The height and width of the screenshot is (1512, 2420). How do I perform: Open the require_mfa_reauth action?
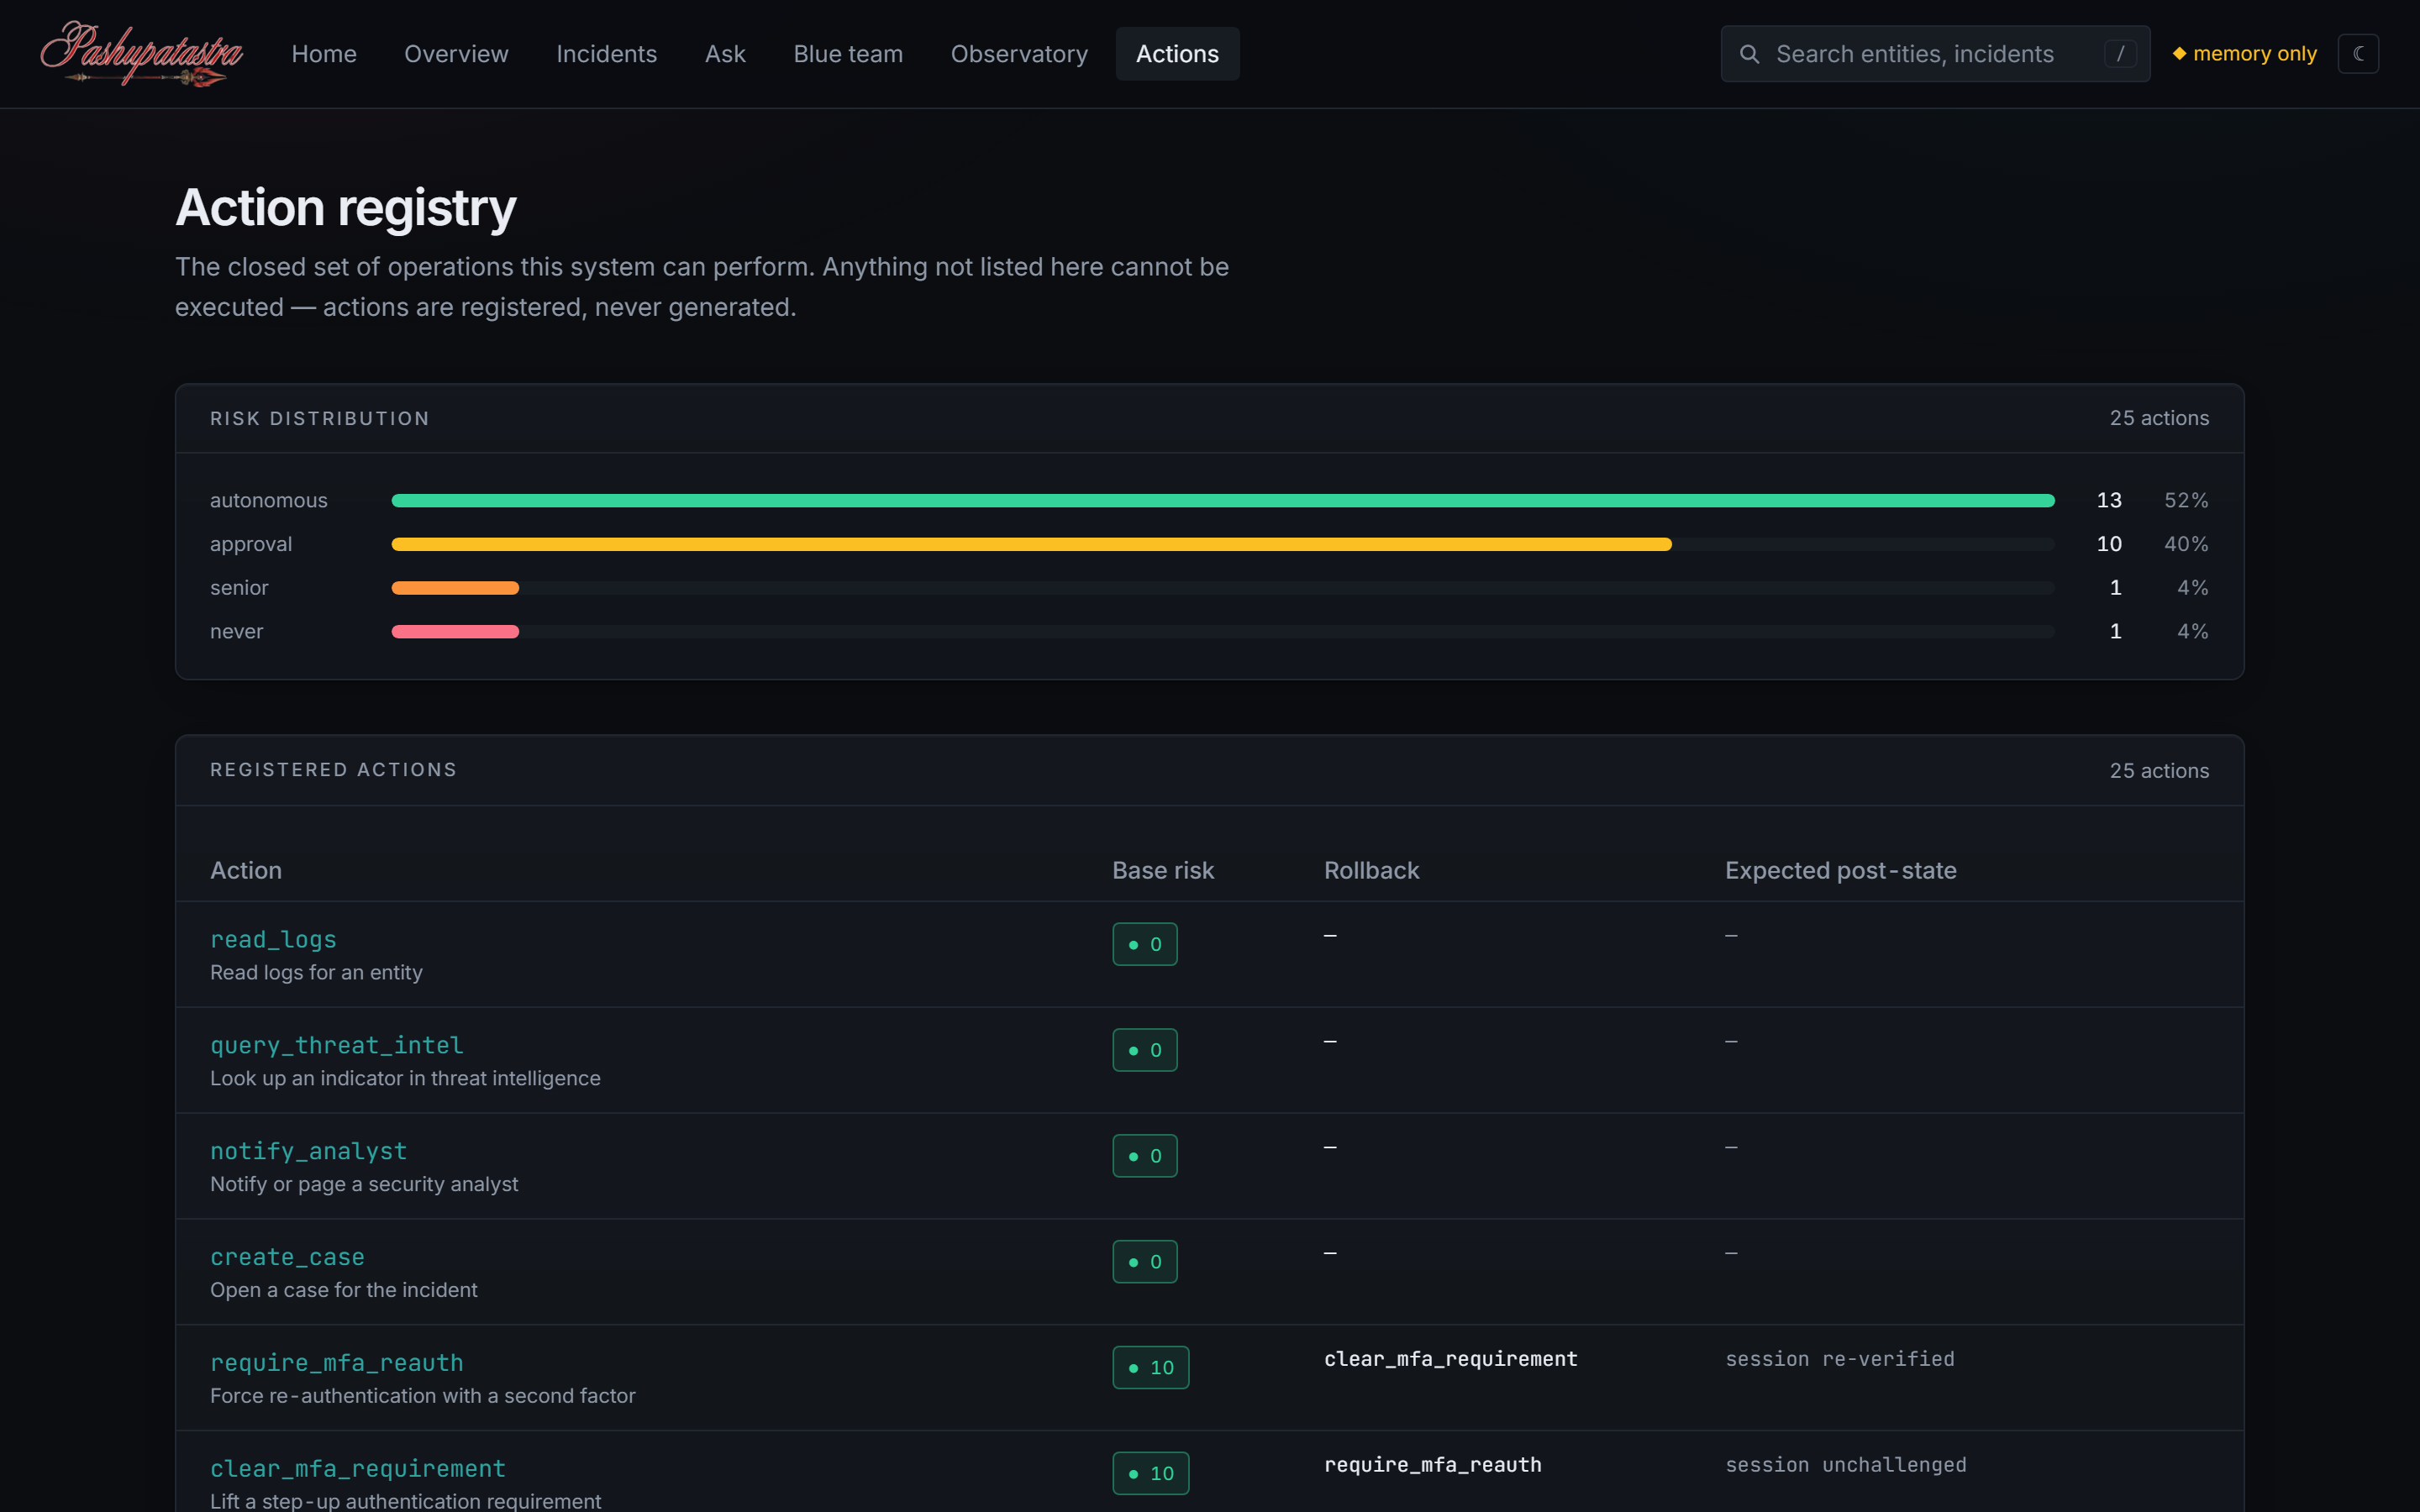(x=337, y=1363)
